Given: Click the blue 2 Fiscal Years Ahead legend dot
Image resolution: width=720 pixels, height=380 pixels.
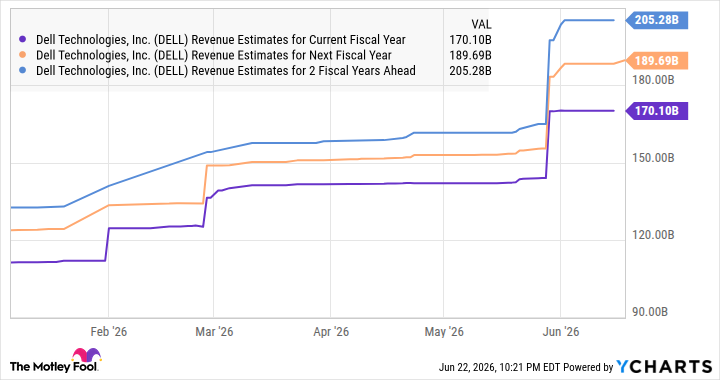Looking at the screenshot, I should [23, 71].
